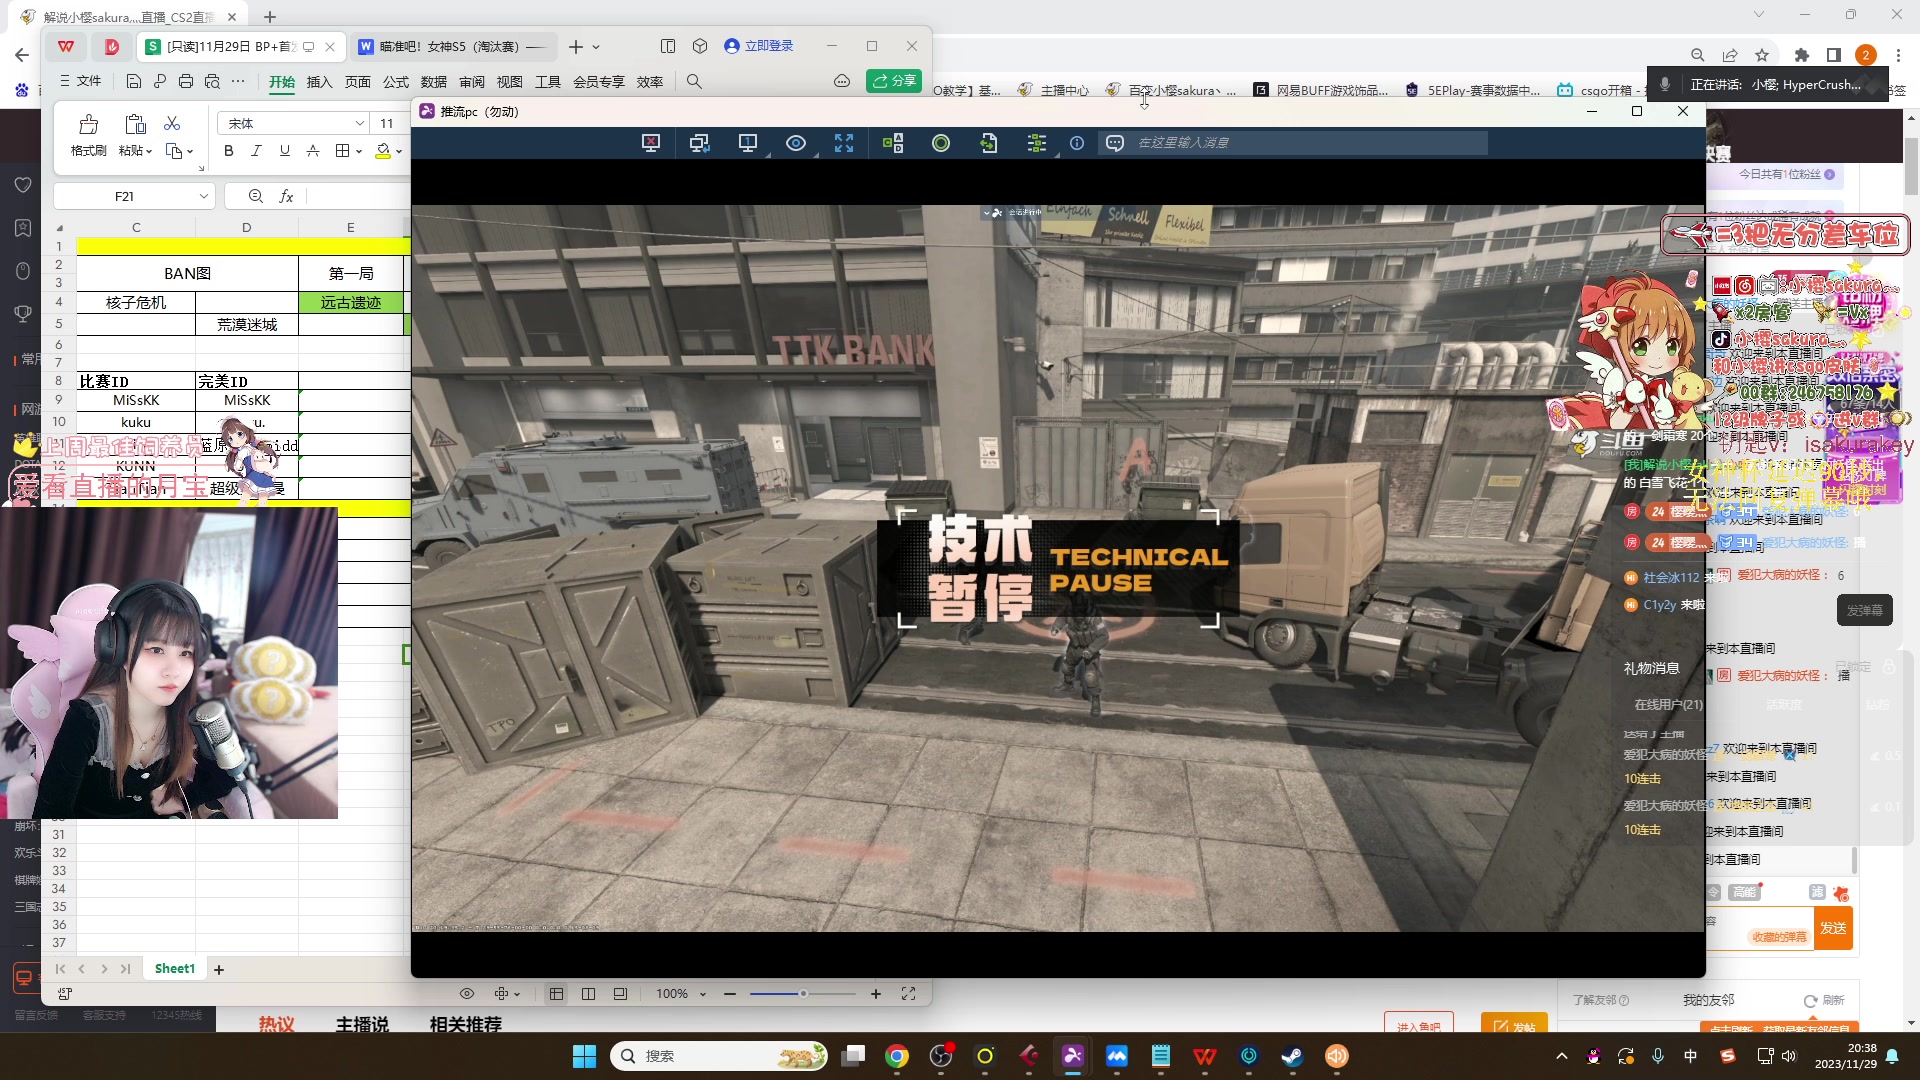The image size is (1920, 1080).
Task: Launch Chrome from the Windows taskbar
Action: [897, 1055]
